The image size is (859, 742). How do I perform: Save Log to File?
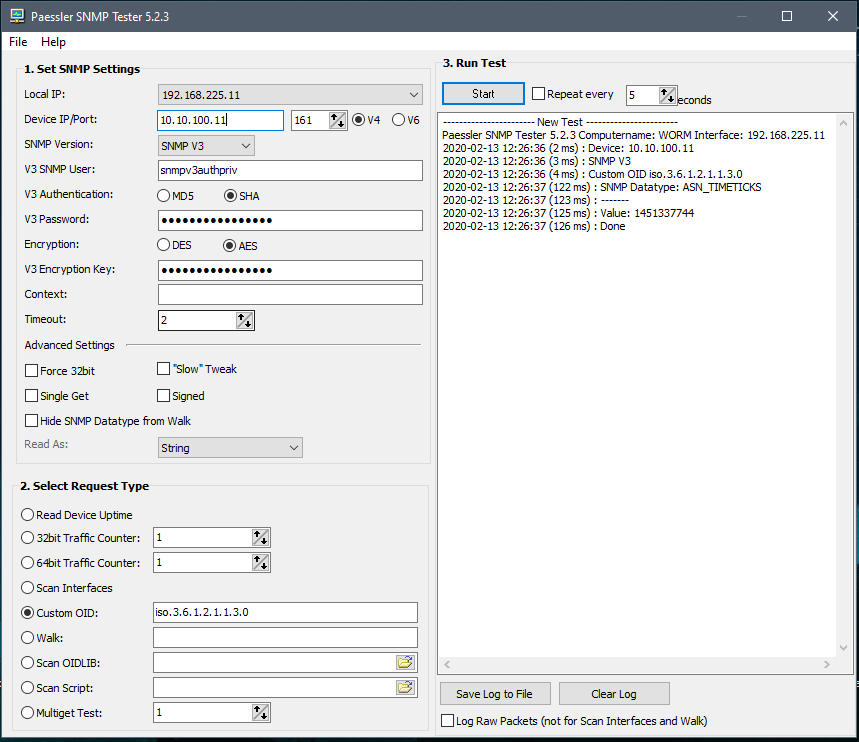(494, 694)
